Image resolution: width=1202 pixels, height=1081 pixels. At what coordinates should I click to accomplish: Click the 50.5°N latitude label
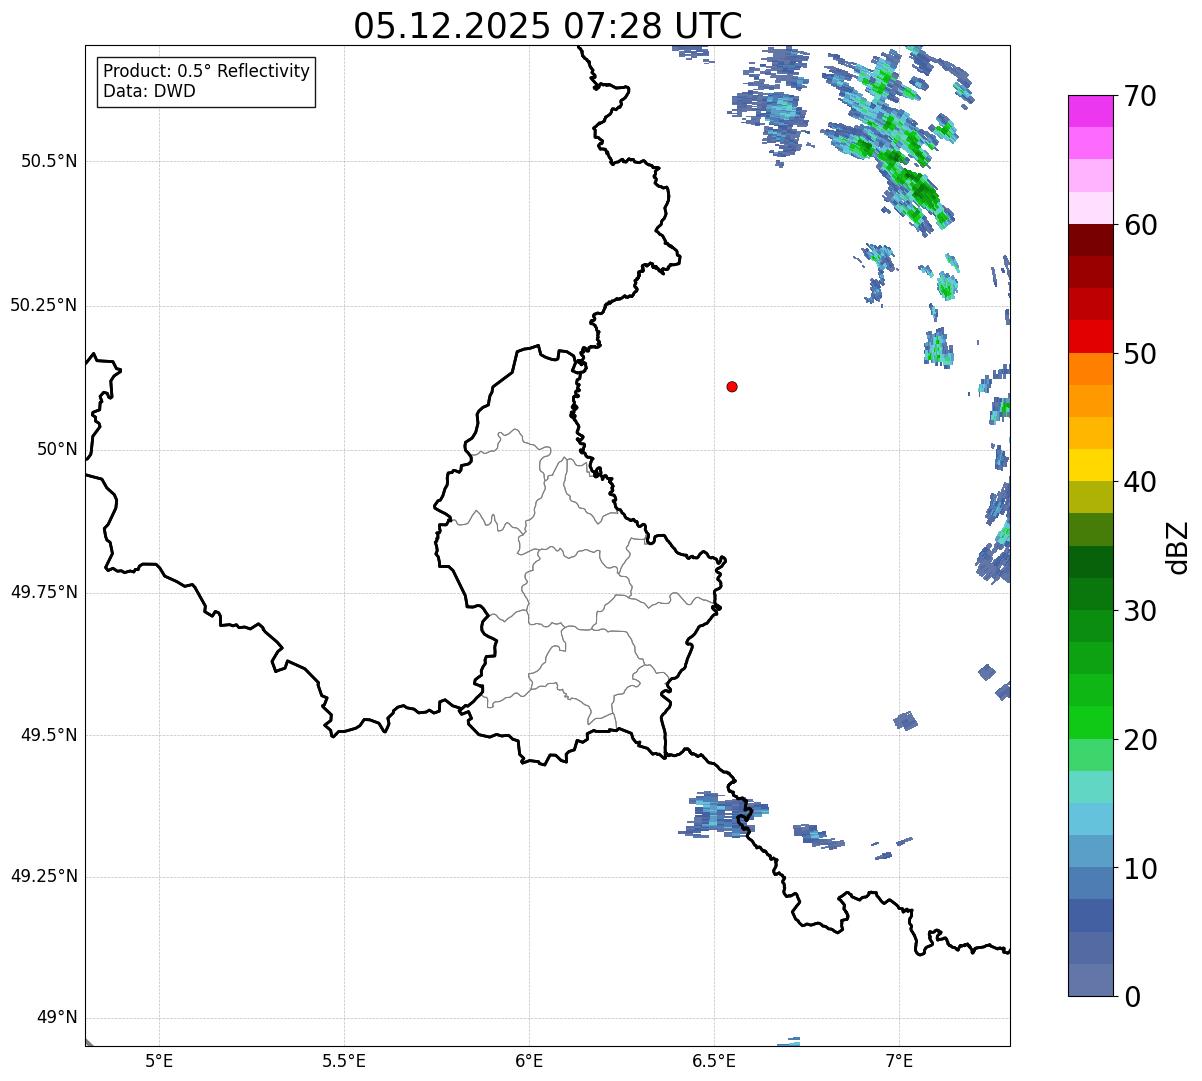coord(49,161)
